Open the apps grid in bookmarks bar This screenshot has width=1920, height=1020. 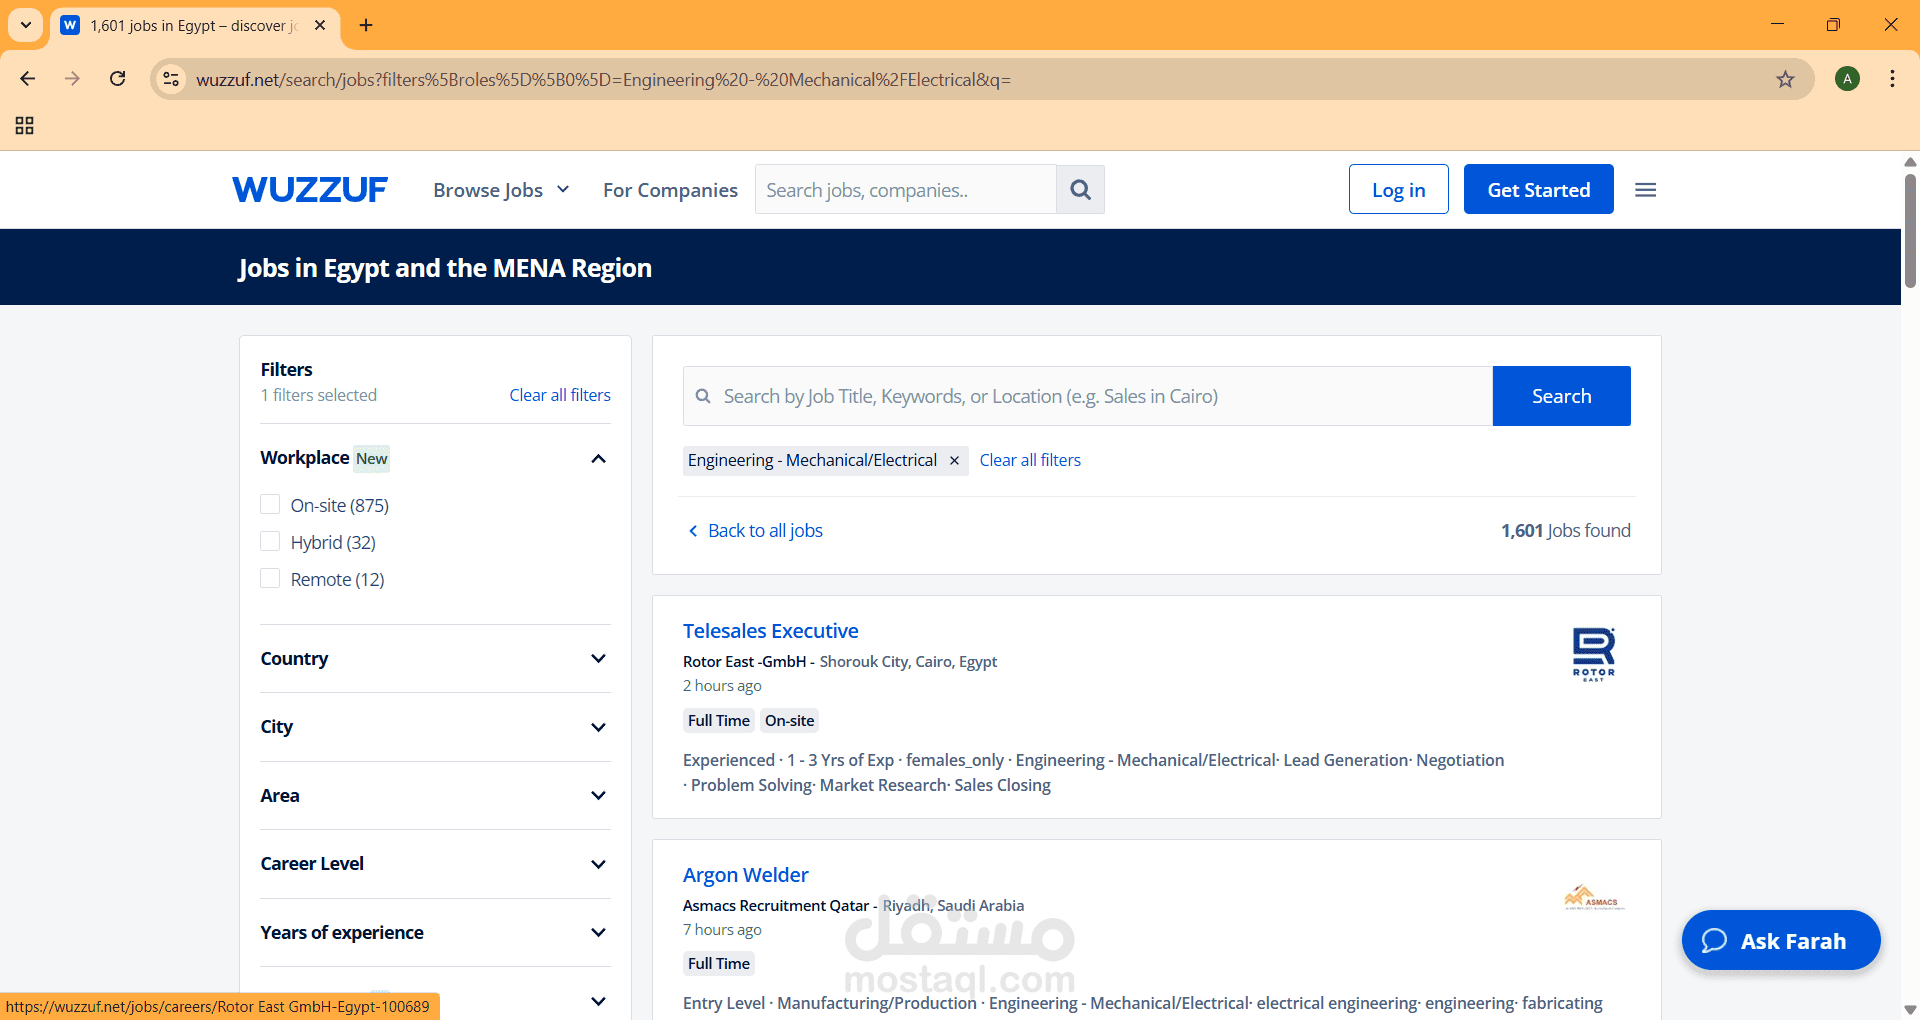pos(25,125)
